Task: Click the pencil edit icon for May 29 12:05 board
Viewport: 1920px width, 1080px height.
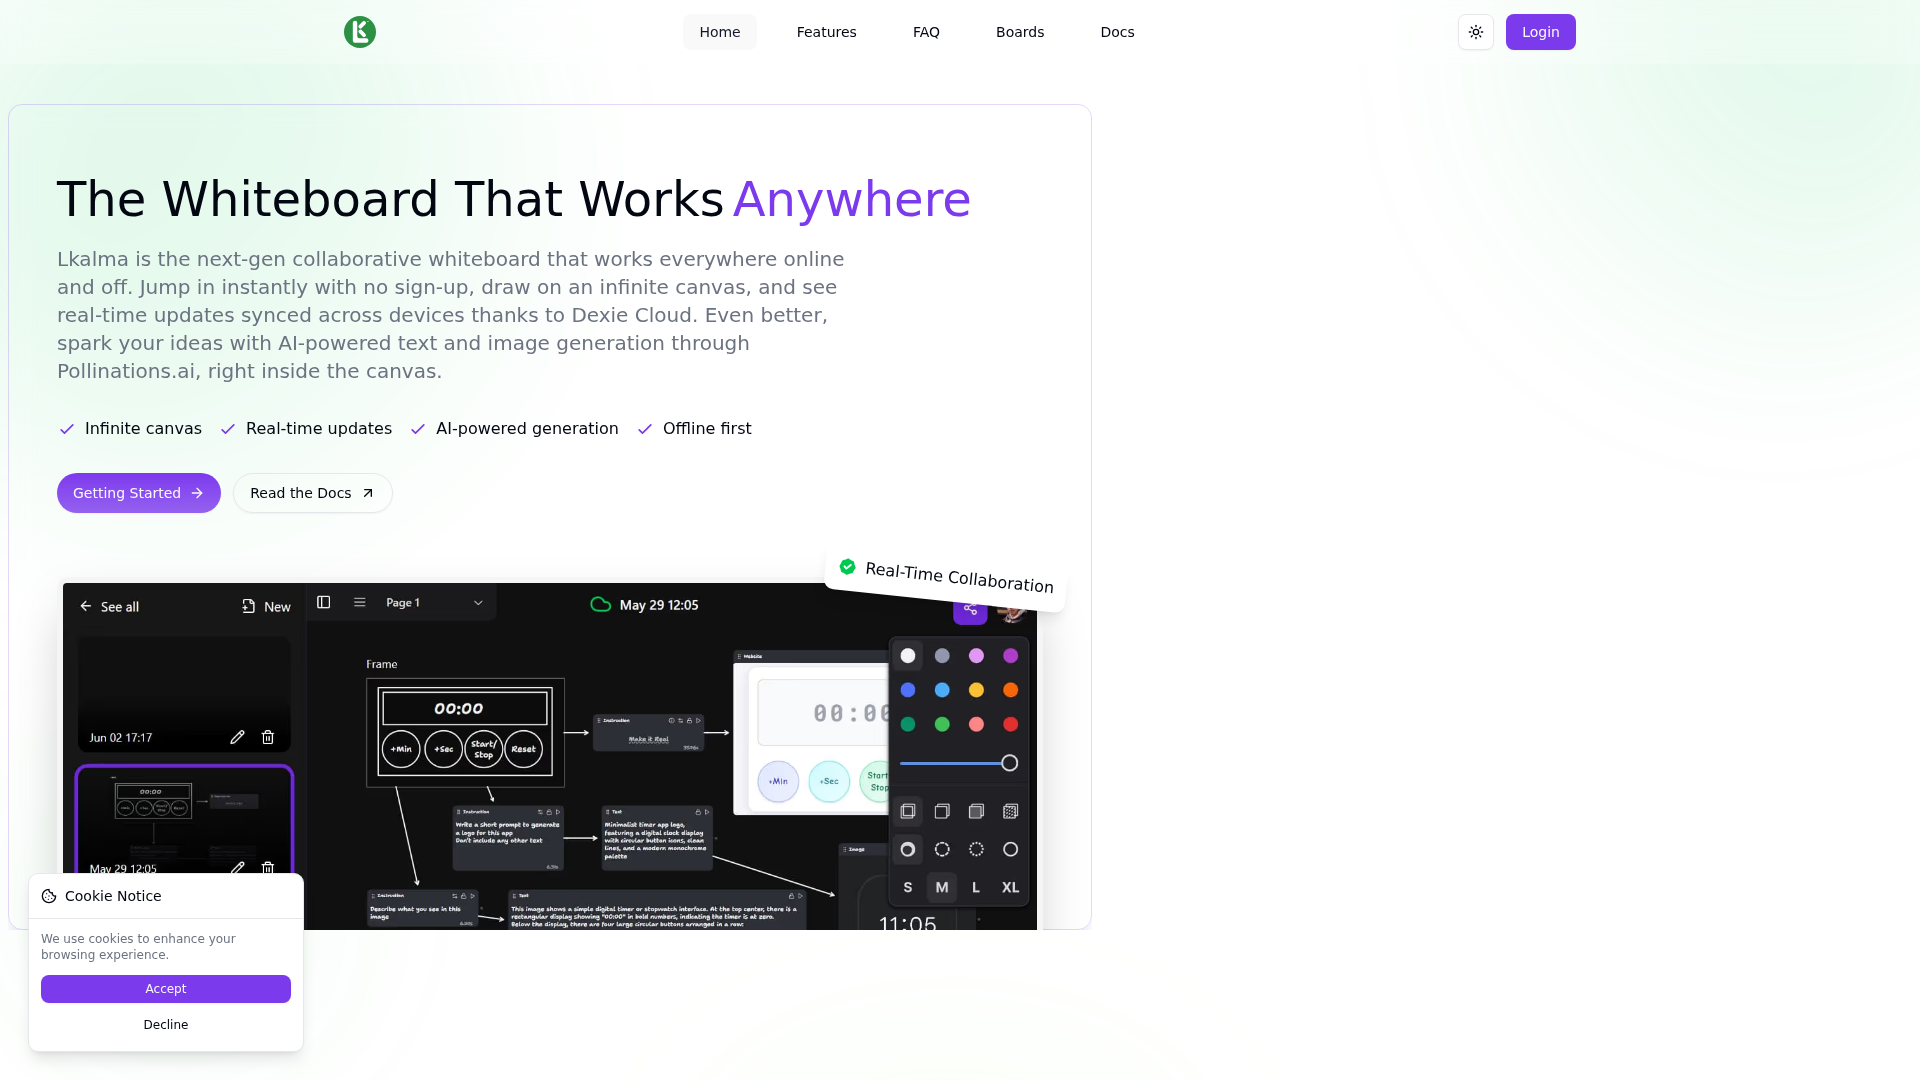Action: point(237,867)
